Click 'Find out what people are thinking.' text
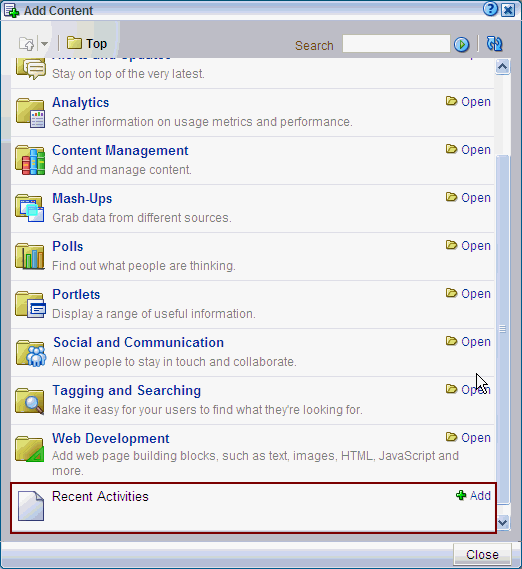Image resolution: width=522 pixels, height=569 pixels. coord(144,266)
